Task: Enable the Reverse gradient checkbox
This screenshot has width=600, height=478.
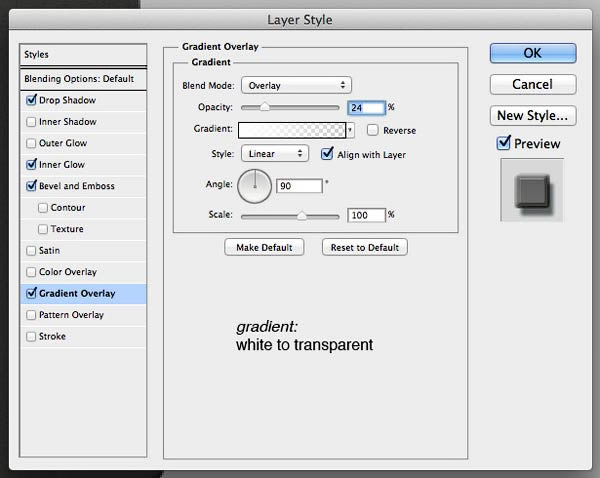Action: pos(372,130)
